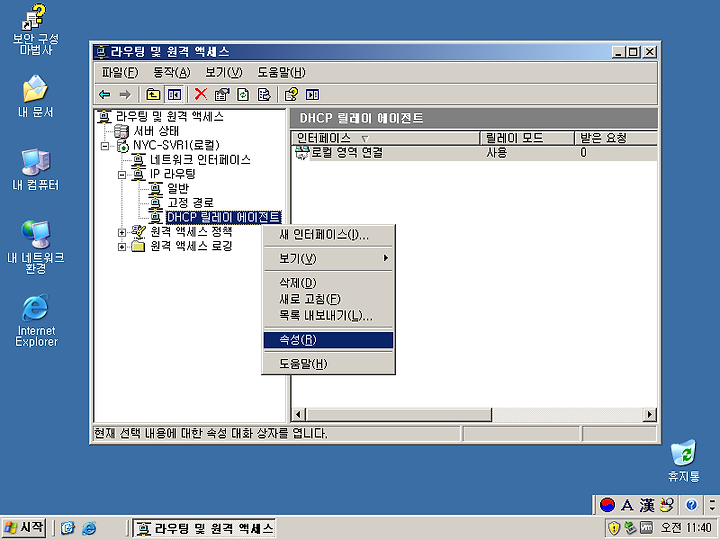Collapse the NYC-SVR1(로컬) tree node
Screen dimensions: 720x540
pyautogui.click(x=105, y=146)
